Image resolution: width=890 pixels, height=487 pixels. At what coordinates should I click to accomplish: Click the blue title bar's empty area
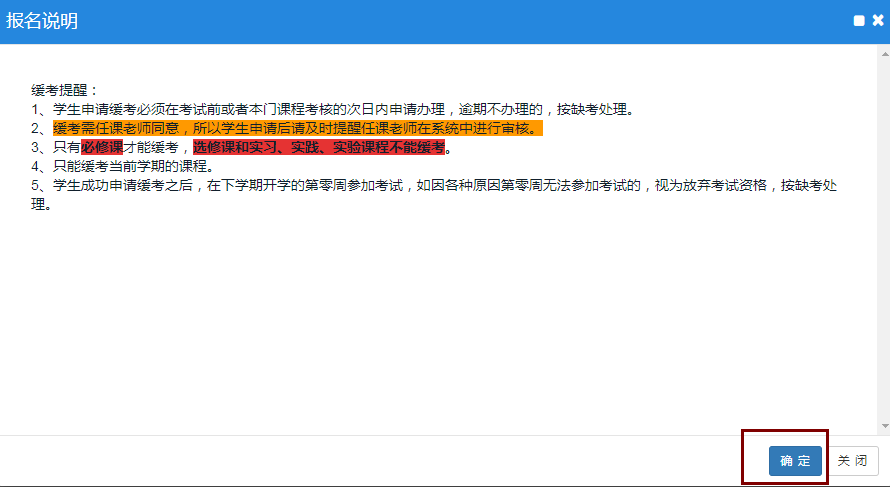(x=450, y=21)
